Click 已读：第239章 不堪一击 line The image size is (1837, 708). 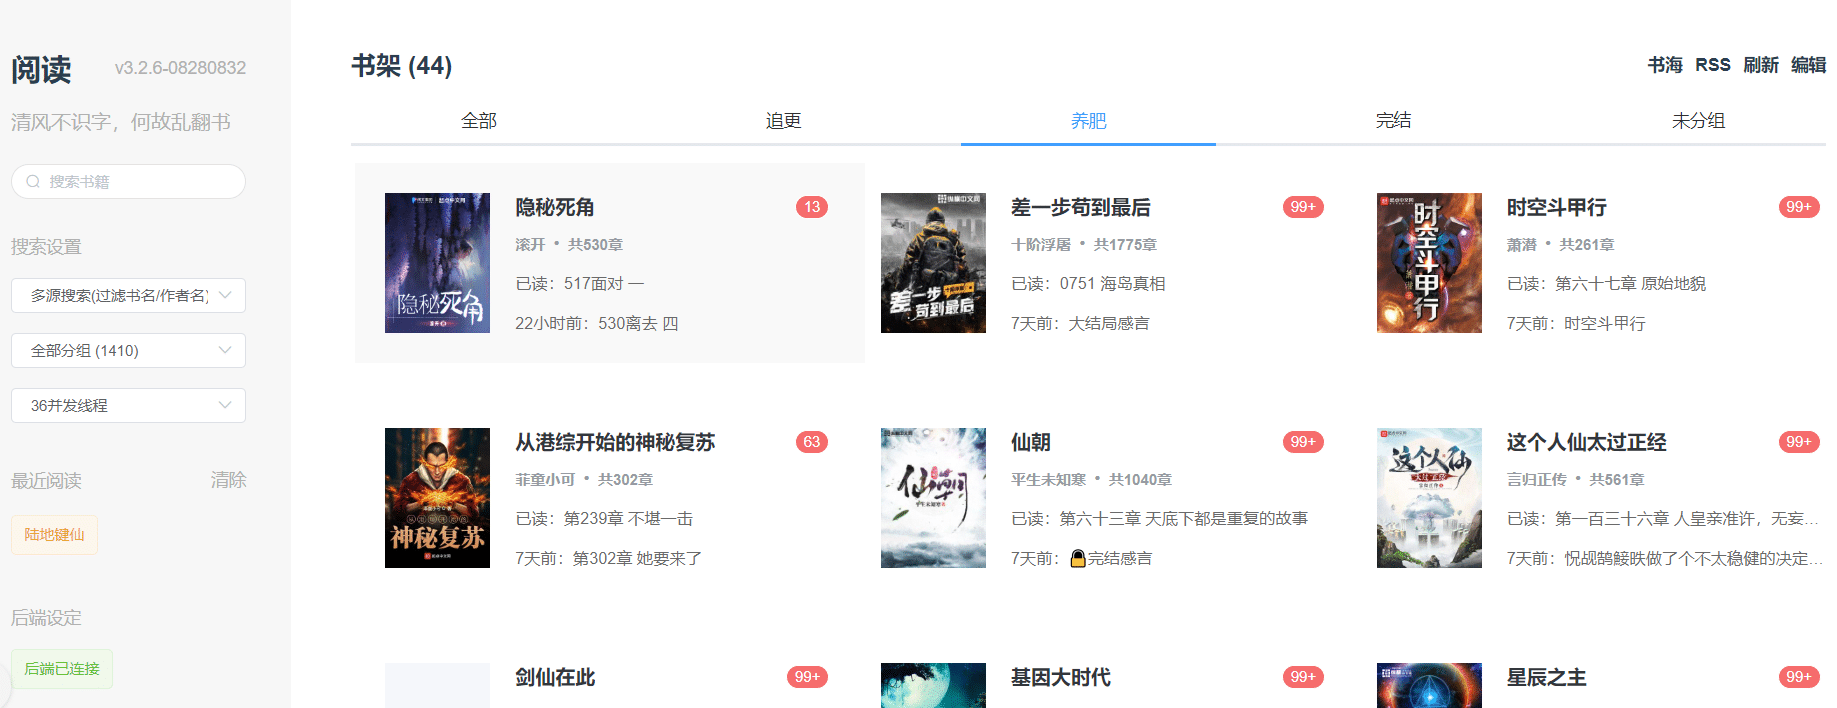click(604, 519)
